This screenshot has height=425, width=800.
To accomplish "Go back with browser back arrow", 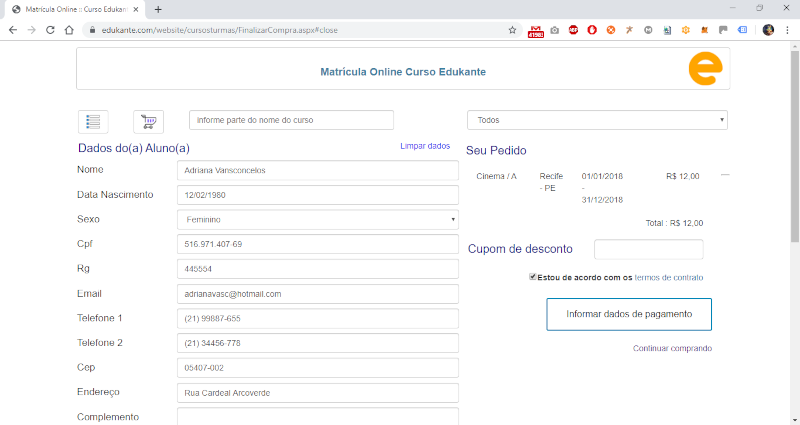I will [x=13, y=30].
